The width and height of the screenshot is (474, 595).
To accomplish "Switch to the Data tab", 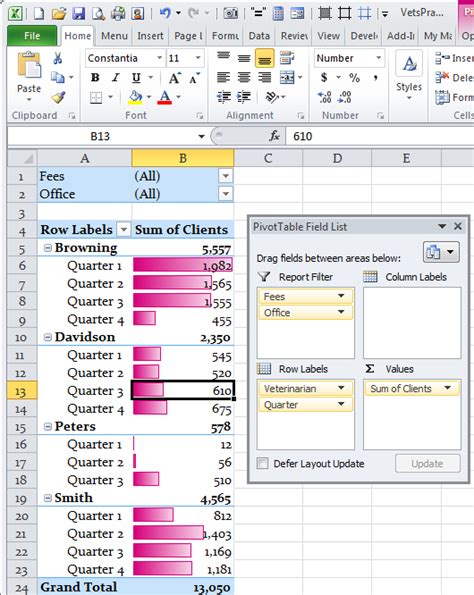I will [259, 36].
